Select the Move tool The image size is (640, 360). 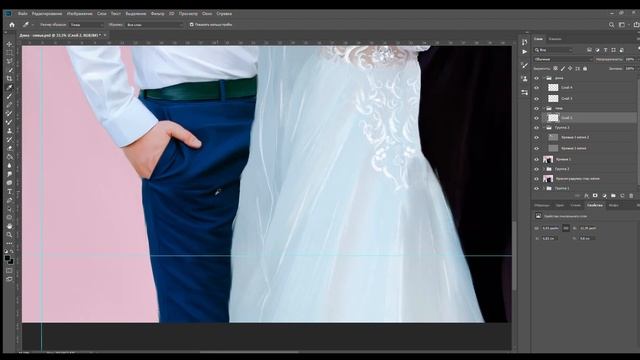point(9,44)
